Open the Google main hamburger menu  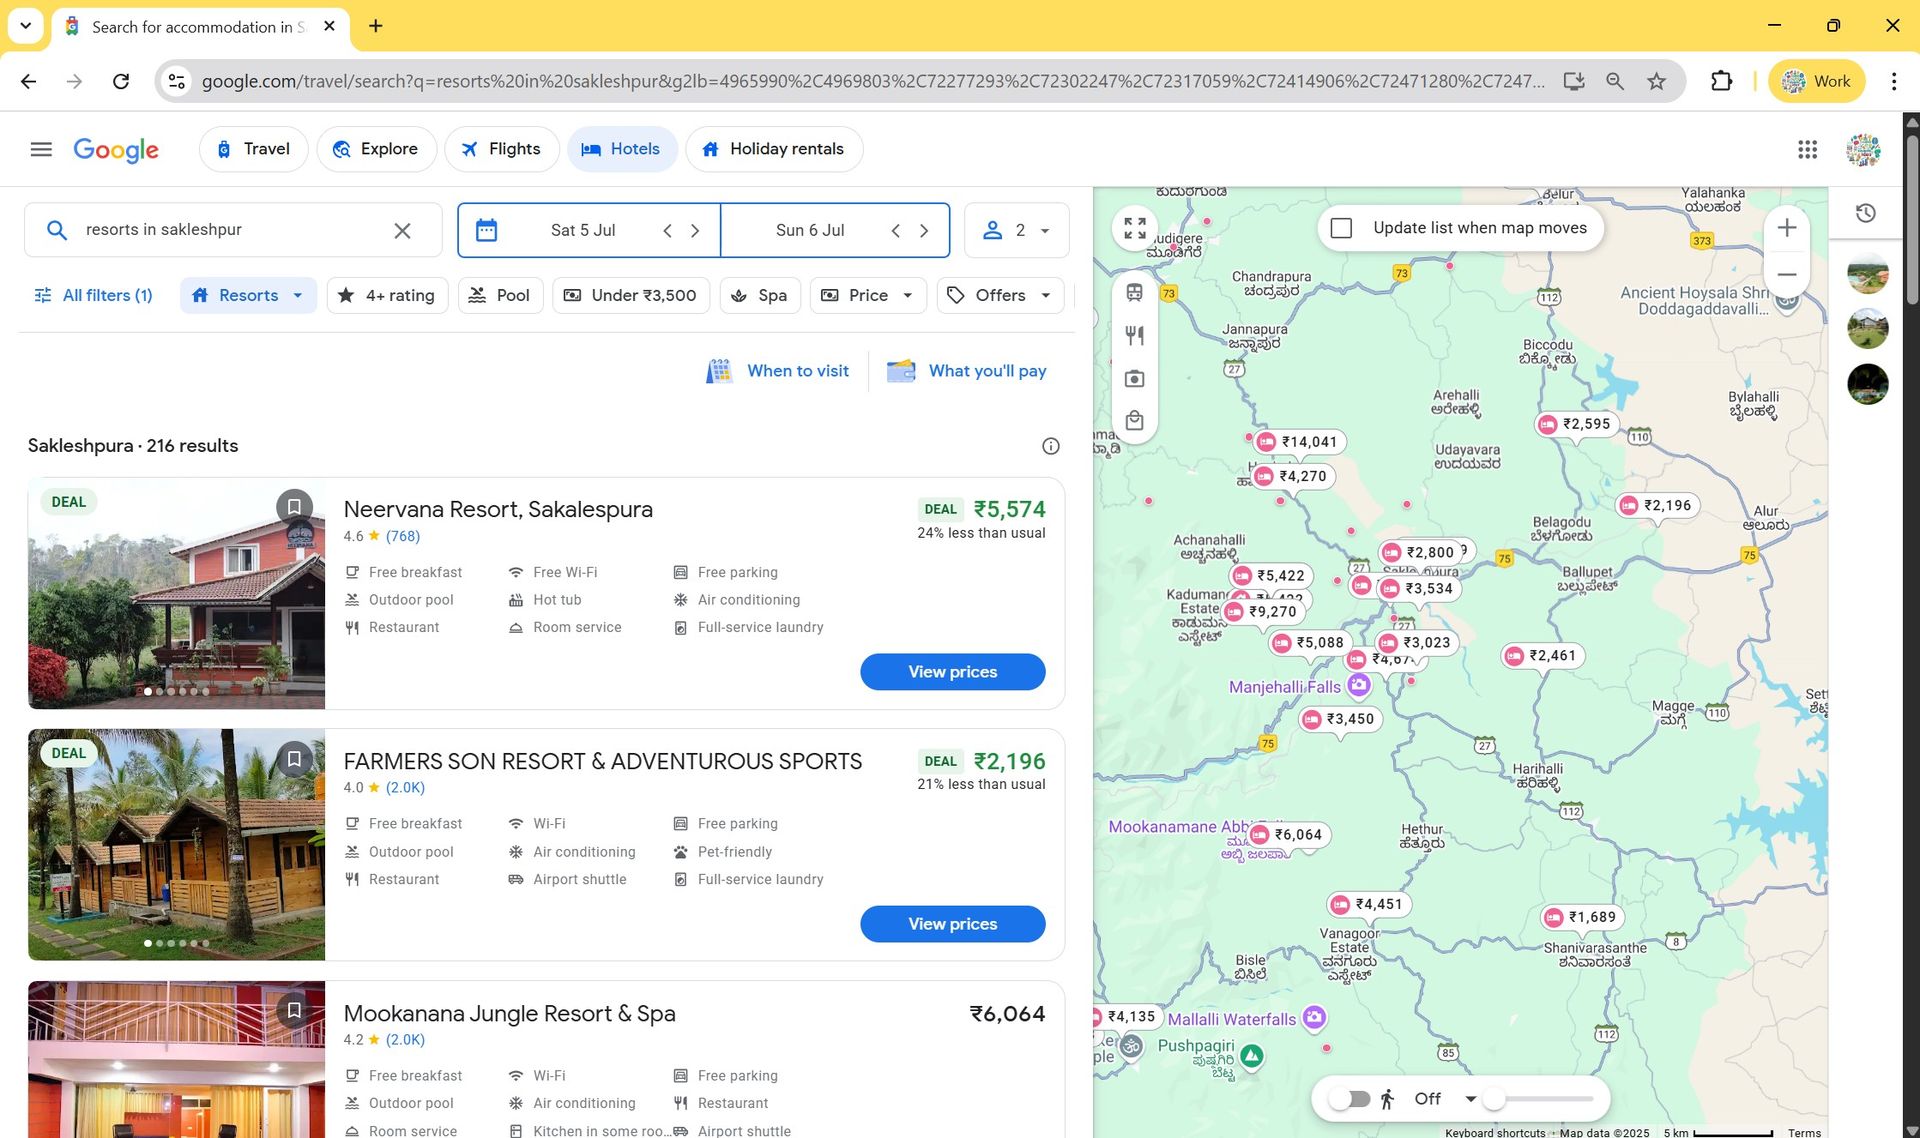coord(41,149)
